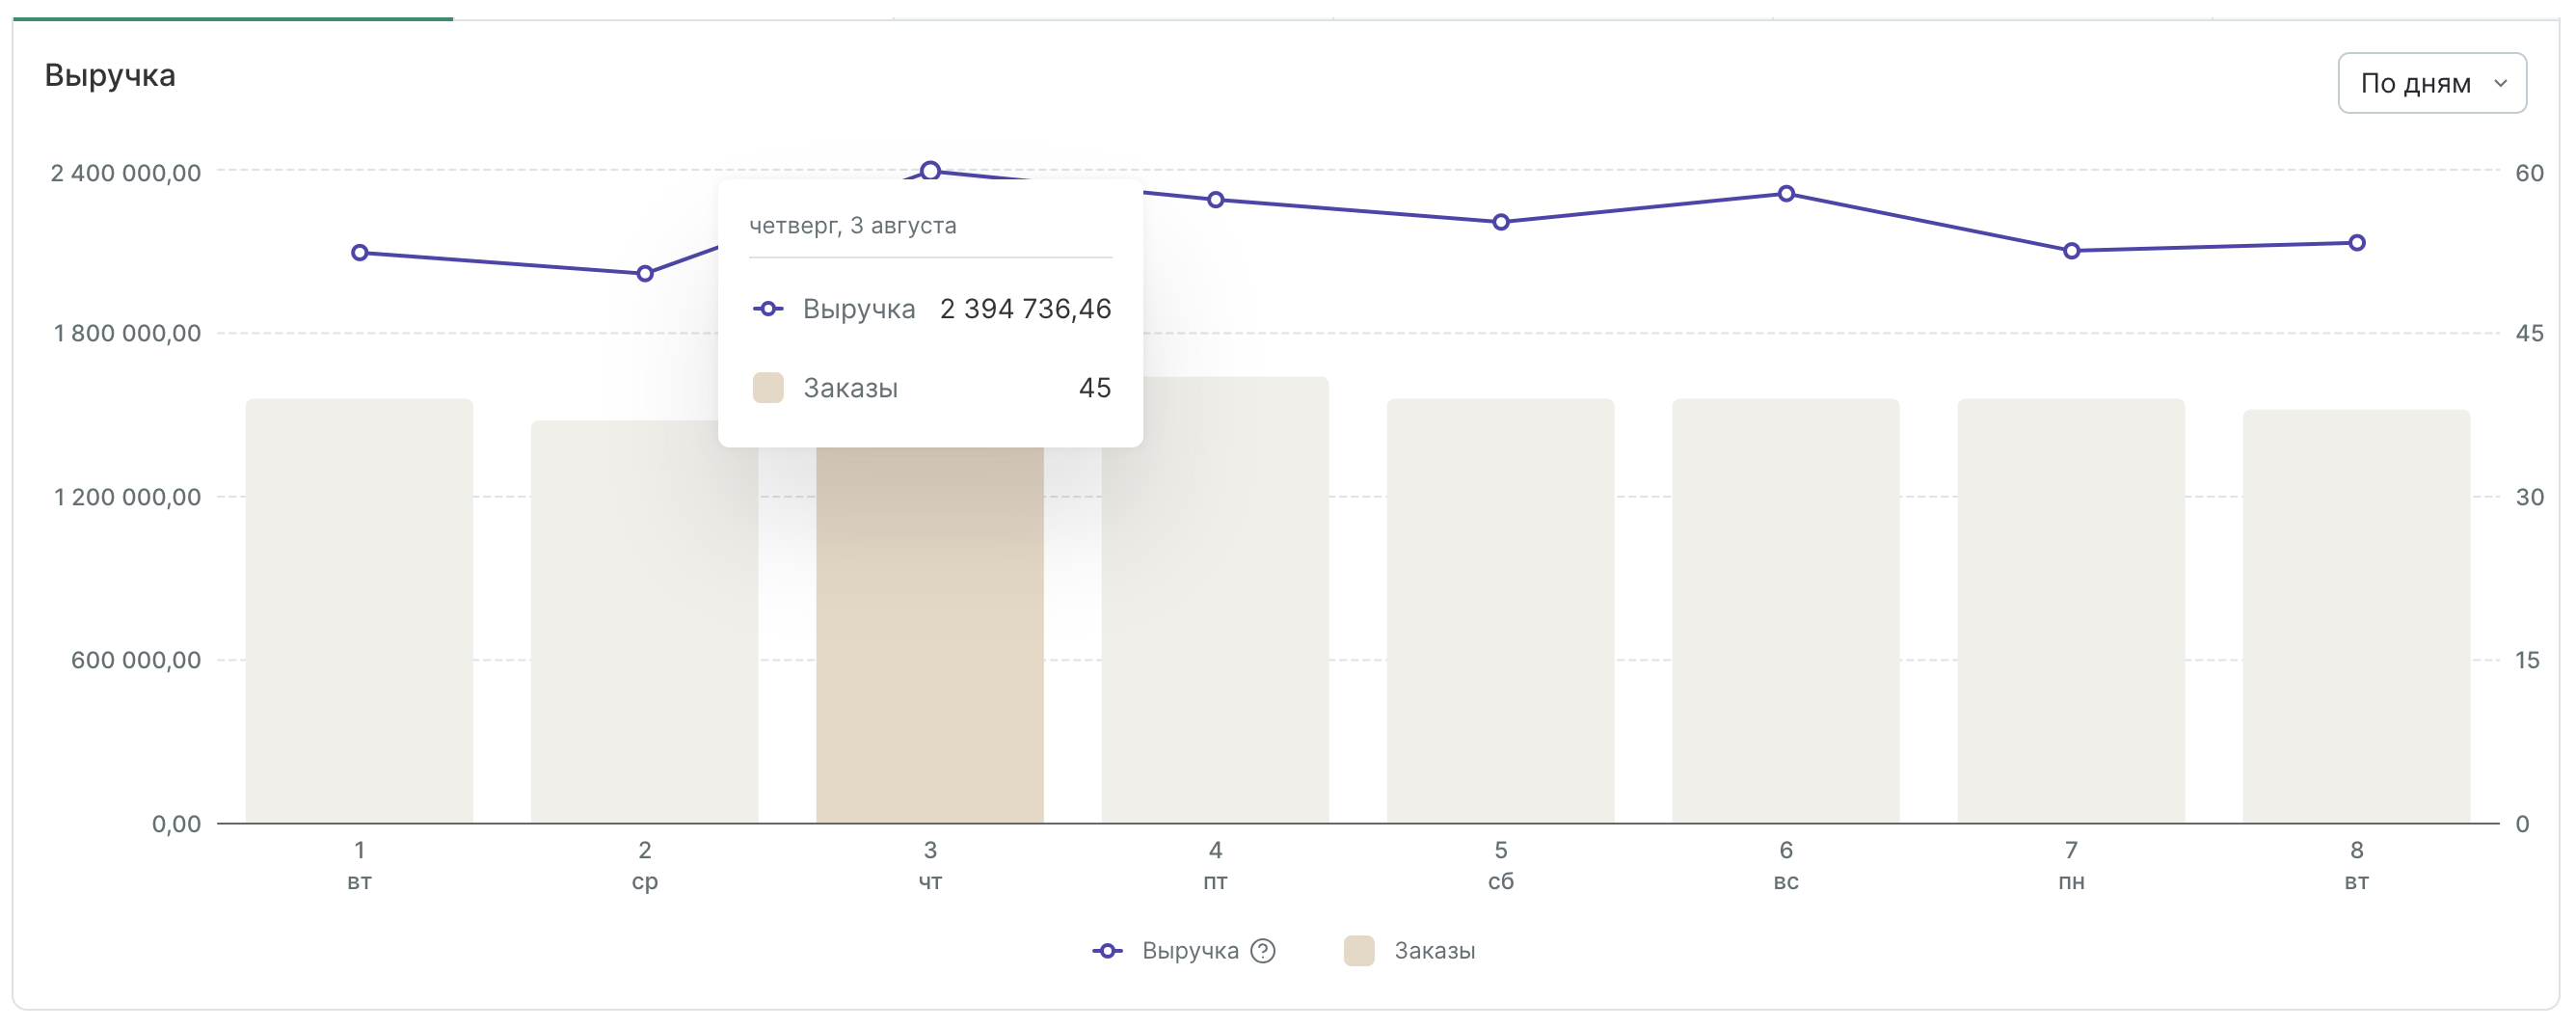
Task: Click x-axis label '6 вс'
Action: 1786,866
